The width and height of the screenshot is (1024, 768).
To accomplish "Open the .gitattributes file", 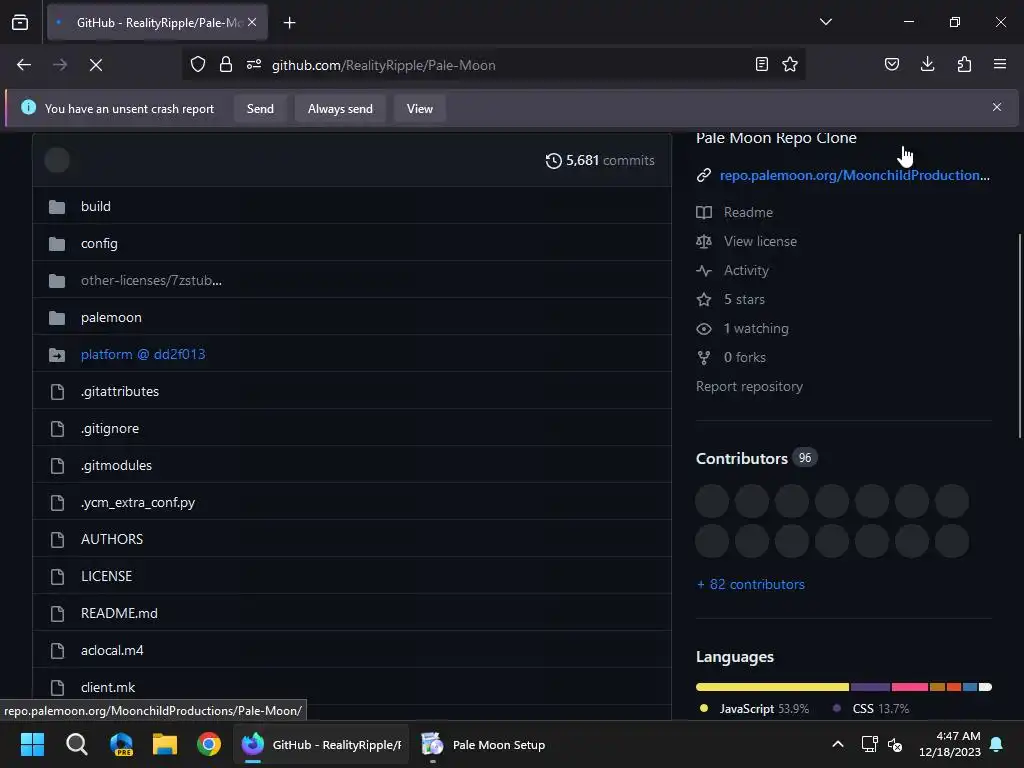I will point(120,392).
